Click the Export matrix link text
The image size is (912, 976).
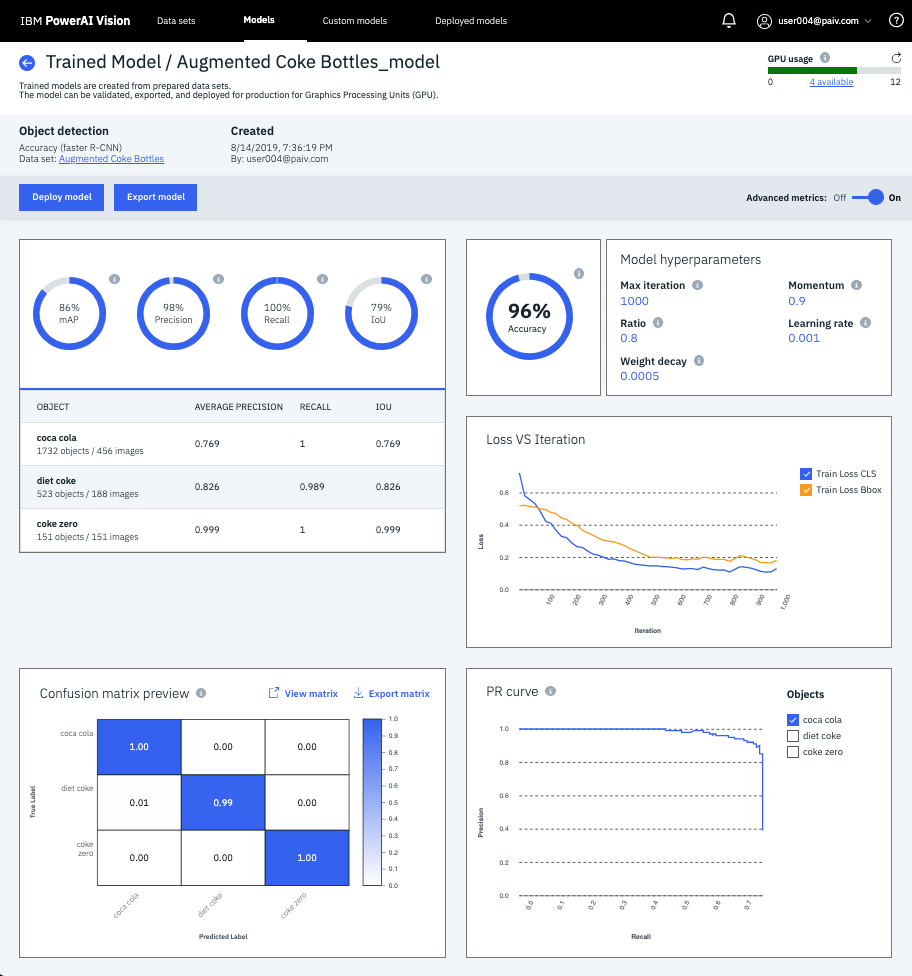(399, 693)
